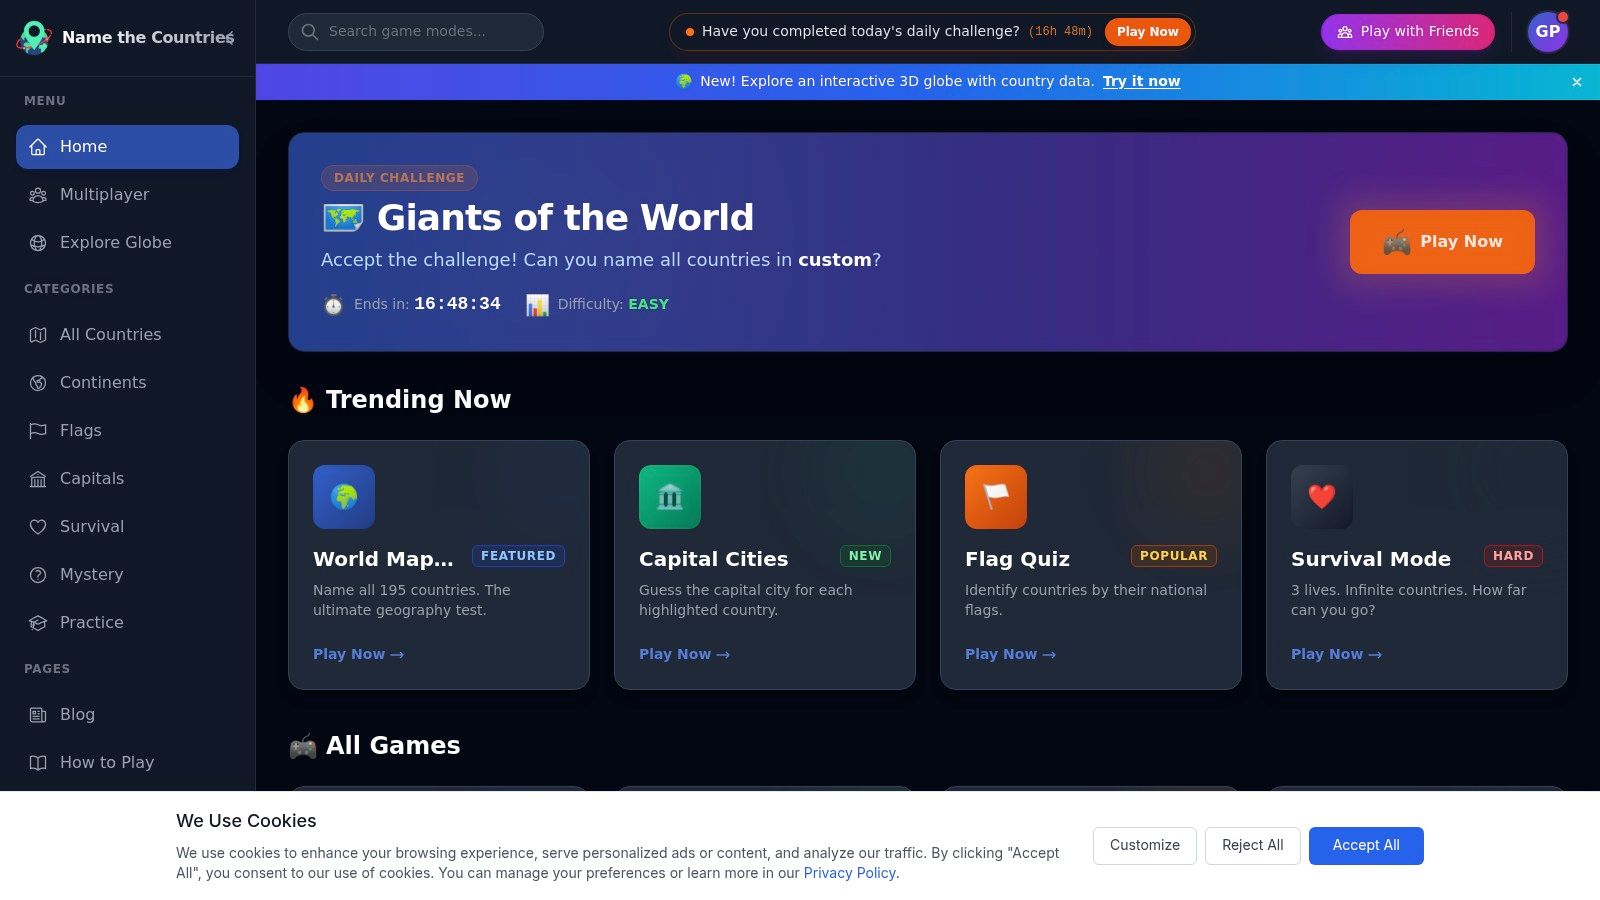Click the Flags category icon

point(37,430)
